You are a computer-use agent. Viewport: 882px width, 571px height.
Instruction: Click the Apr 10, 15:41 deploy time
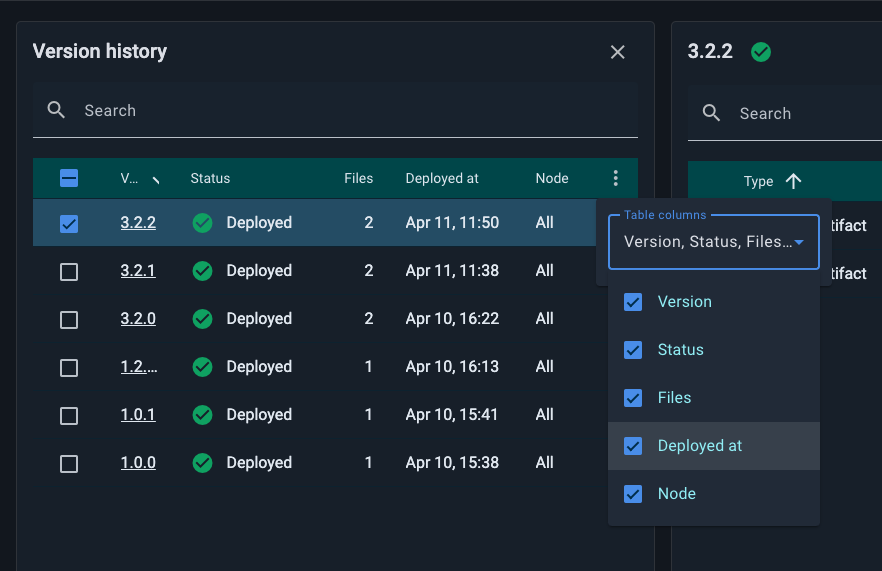452,415
